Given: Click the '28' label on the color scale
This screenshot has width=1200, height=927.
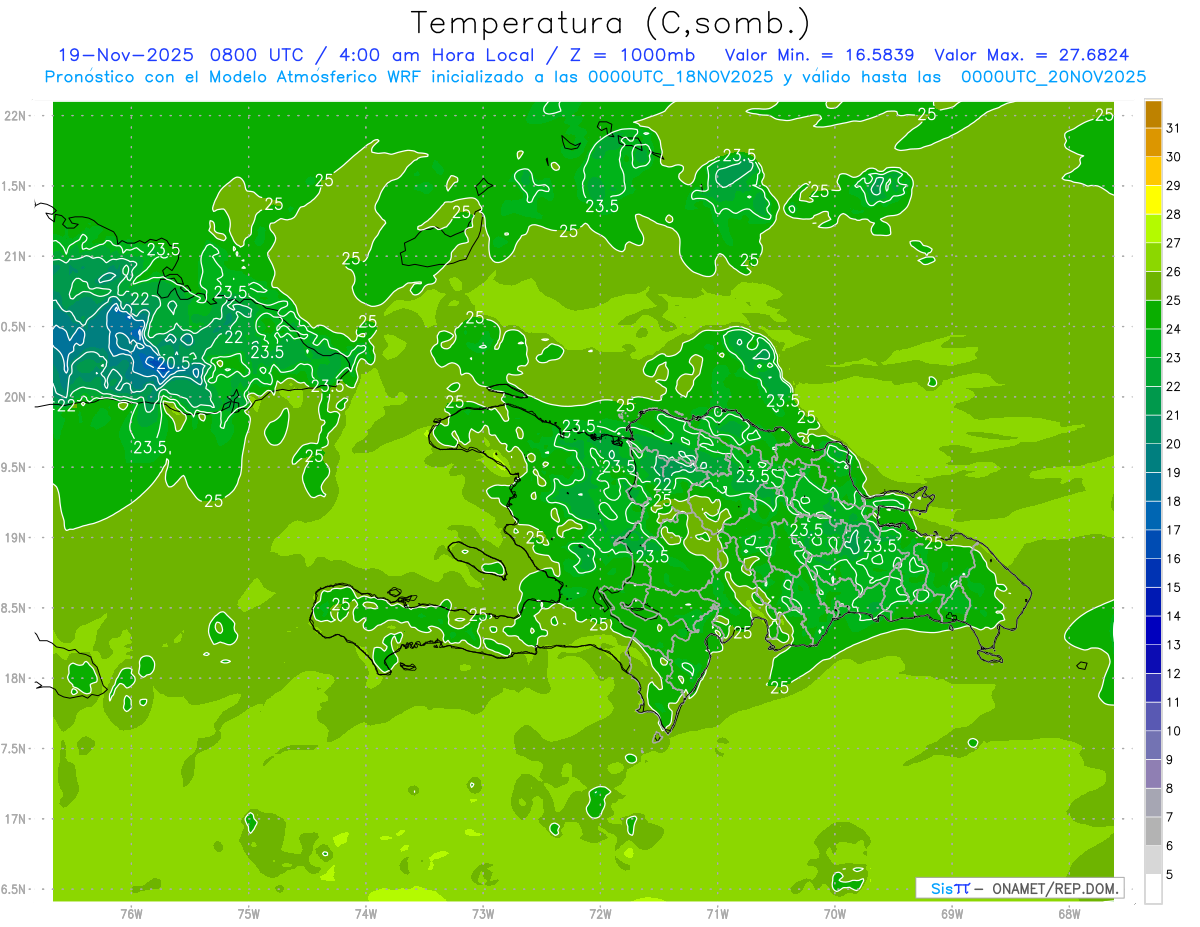Looking at the screenshot, I should tap(1174, 214).
